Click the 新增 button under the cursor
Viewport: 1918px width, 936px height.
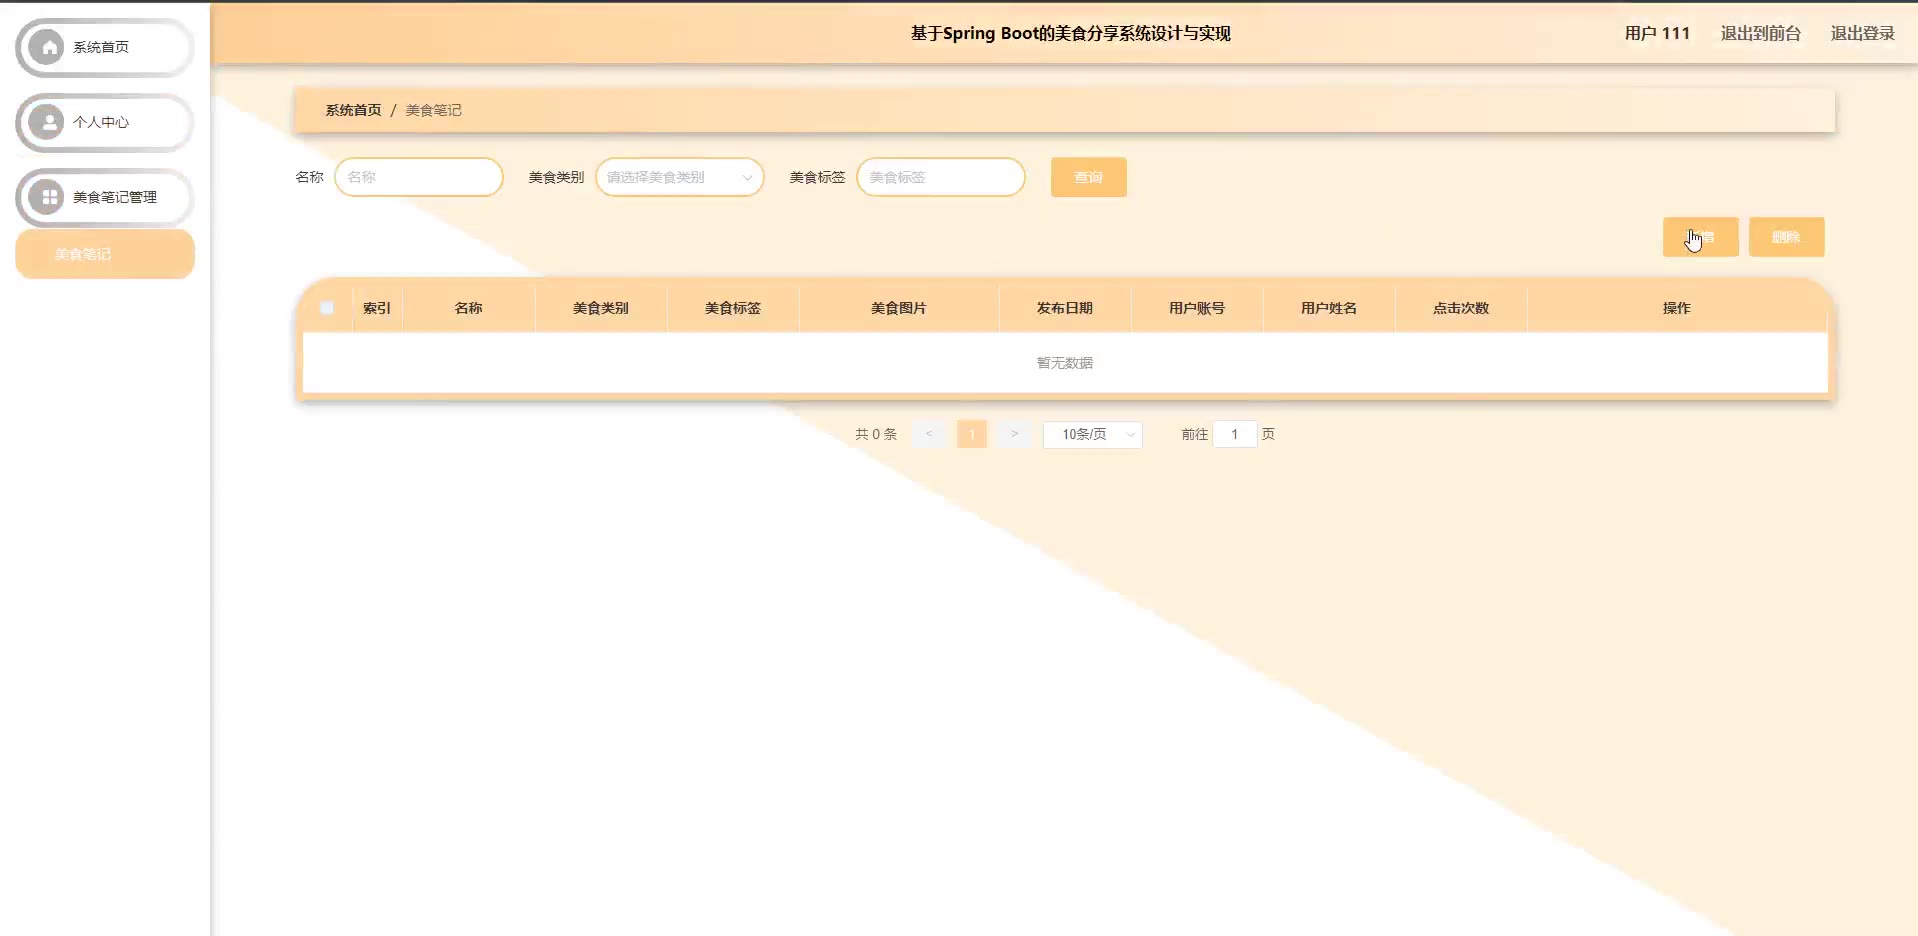[x=1700, y=237]
